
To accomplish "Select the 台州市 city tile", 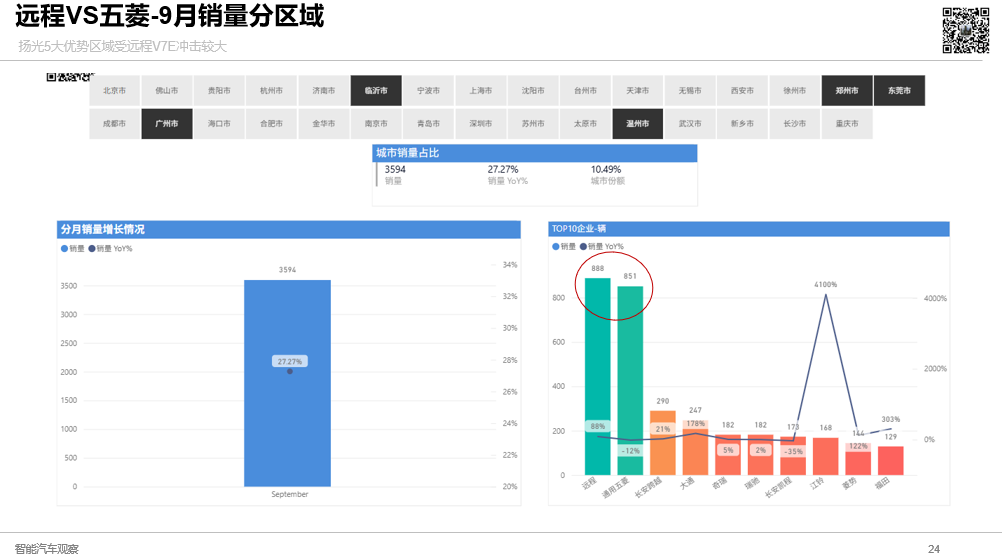I will (x=585, y=91).
